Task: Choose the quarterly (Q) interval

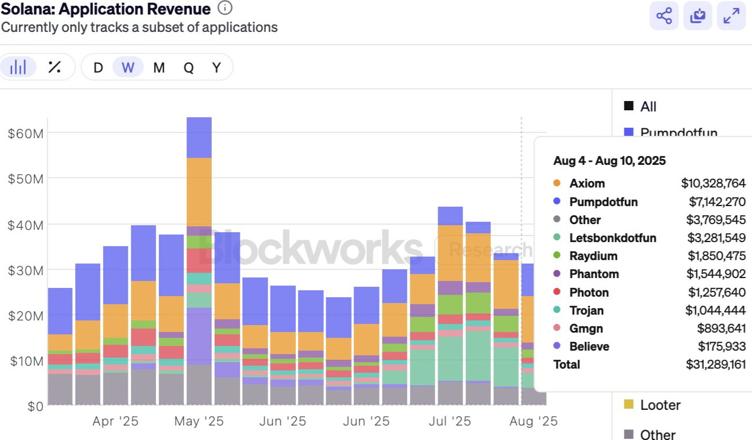Action: coord(188,67)
